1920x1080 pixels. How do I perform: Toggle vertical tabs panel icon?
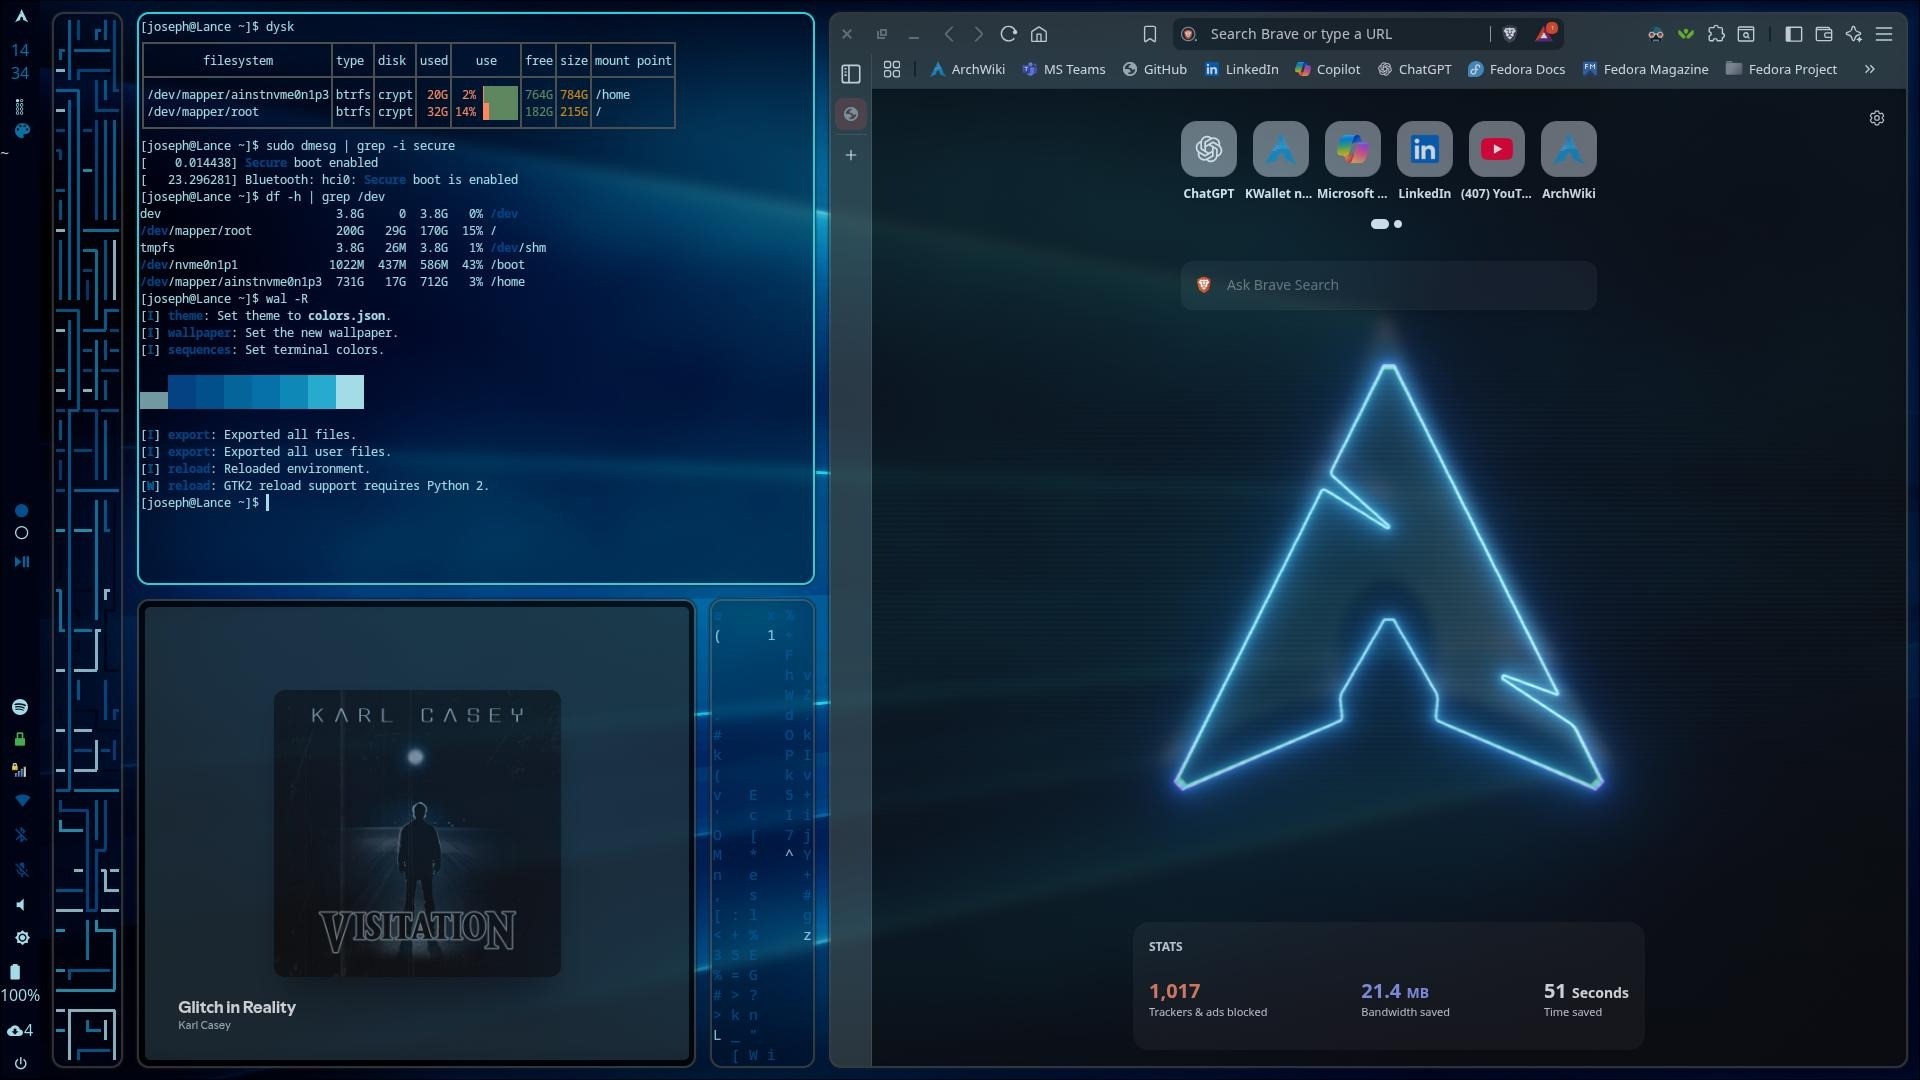pos(851,74)
